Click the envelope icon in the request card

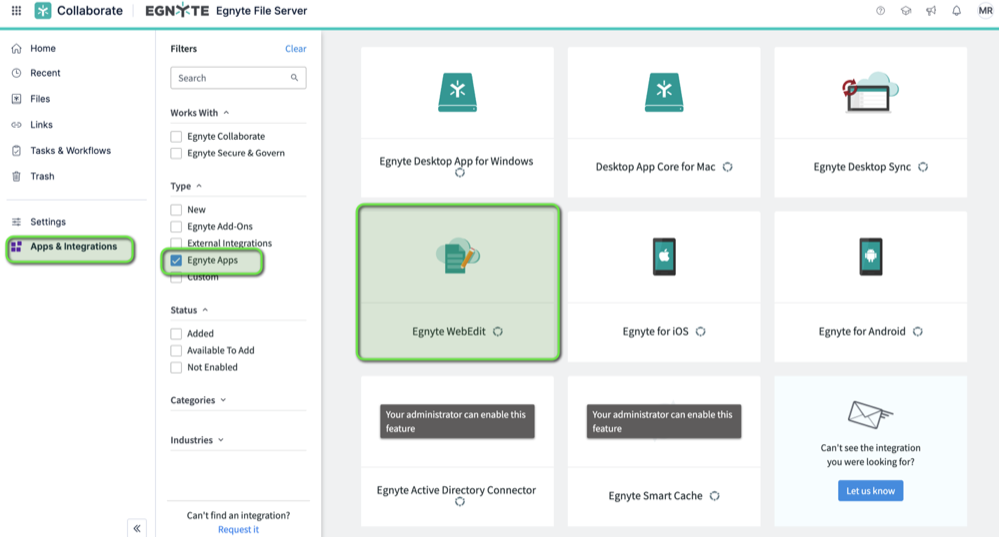(870, 414)
